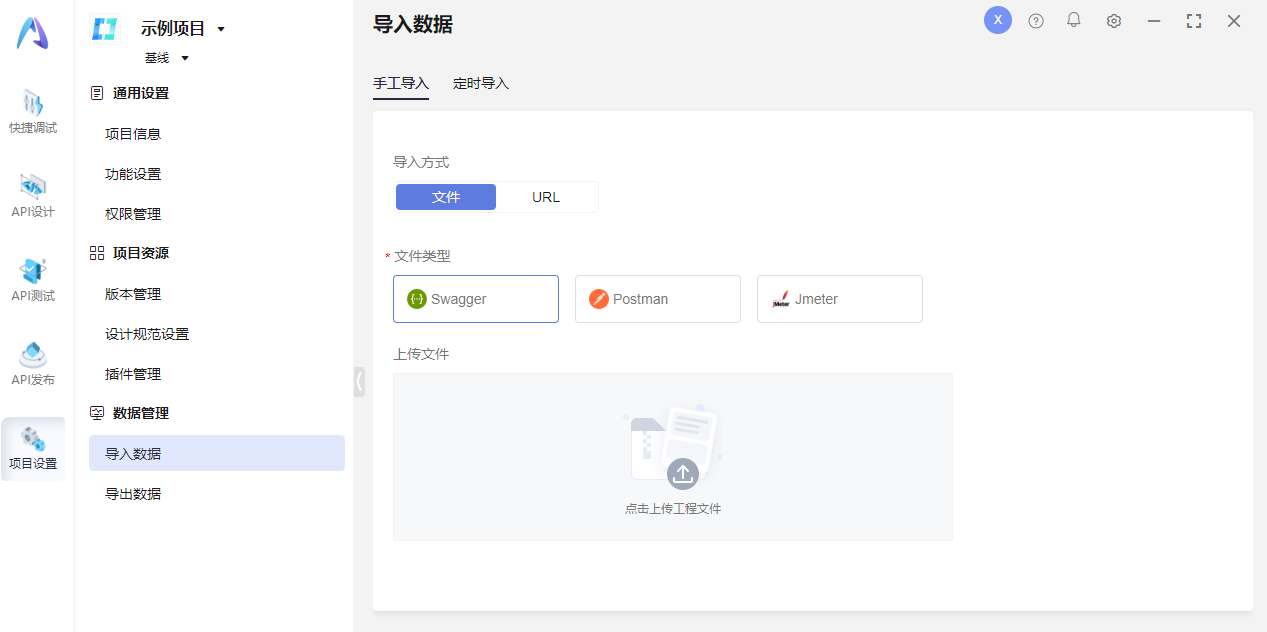The image size is (1267, 632).
Task: Open the settings gear icon
Action: pyautogui.click(x=1114, y=21)
